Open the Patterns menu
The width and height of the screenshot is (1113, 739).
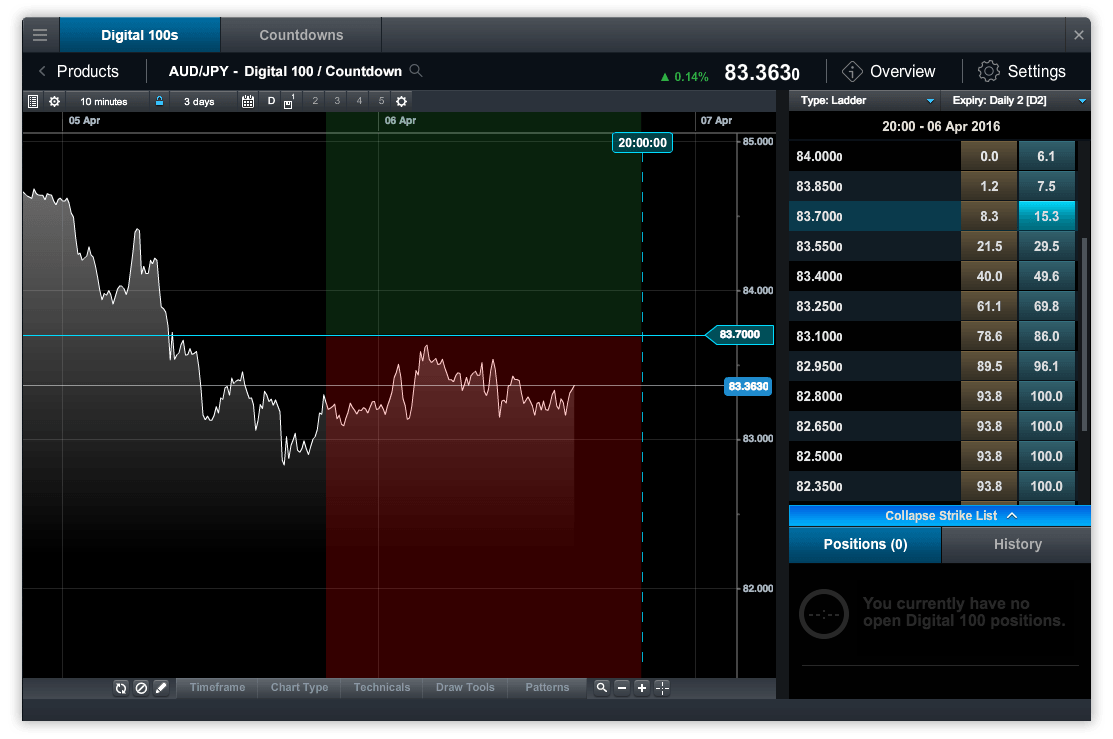tap(547, 688)
